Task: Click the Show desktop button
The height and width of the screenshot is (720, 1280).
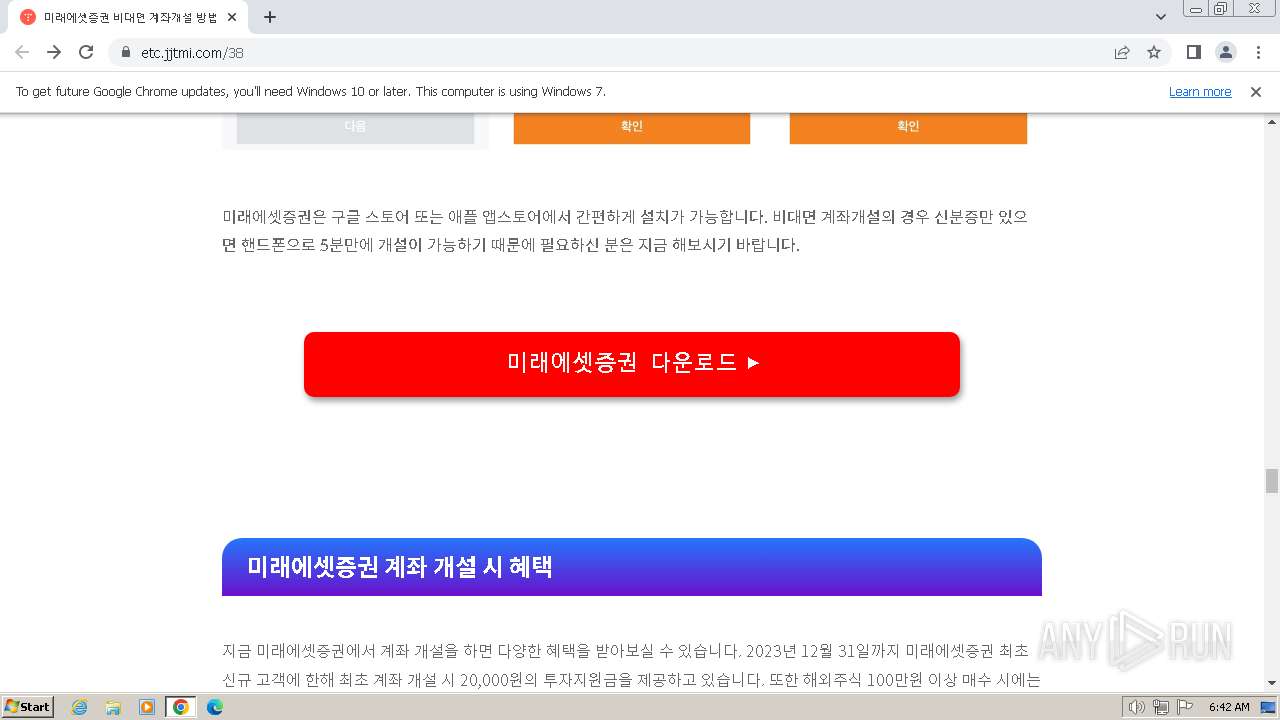Action: pos(1269,707)
